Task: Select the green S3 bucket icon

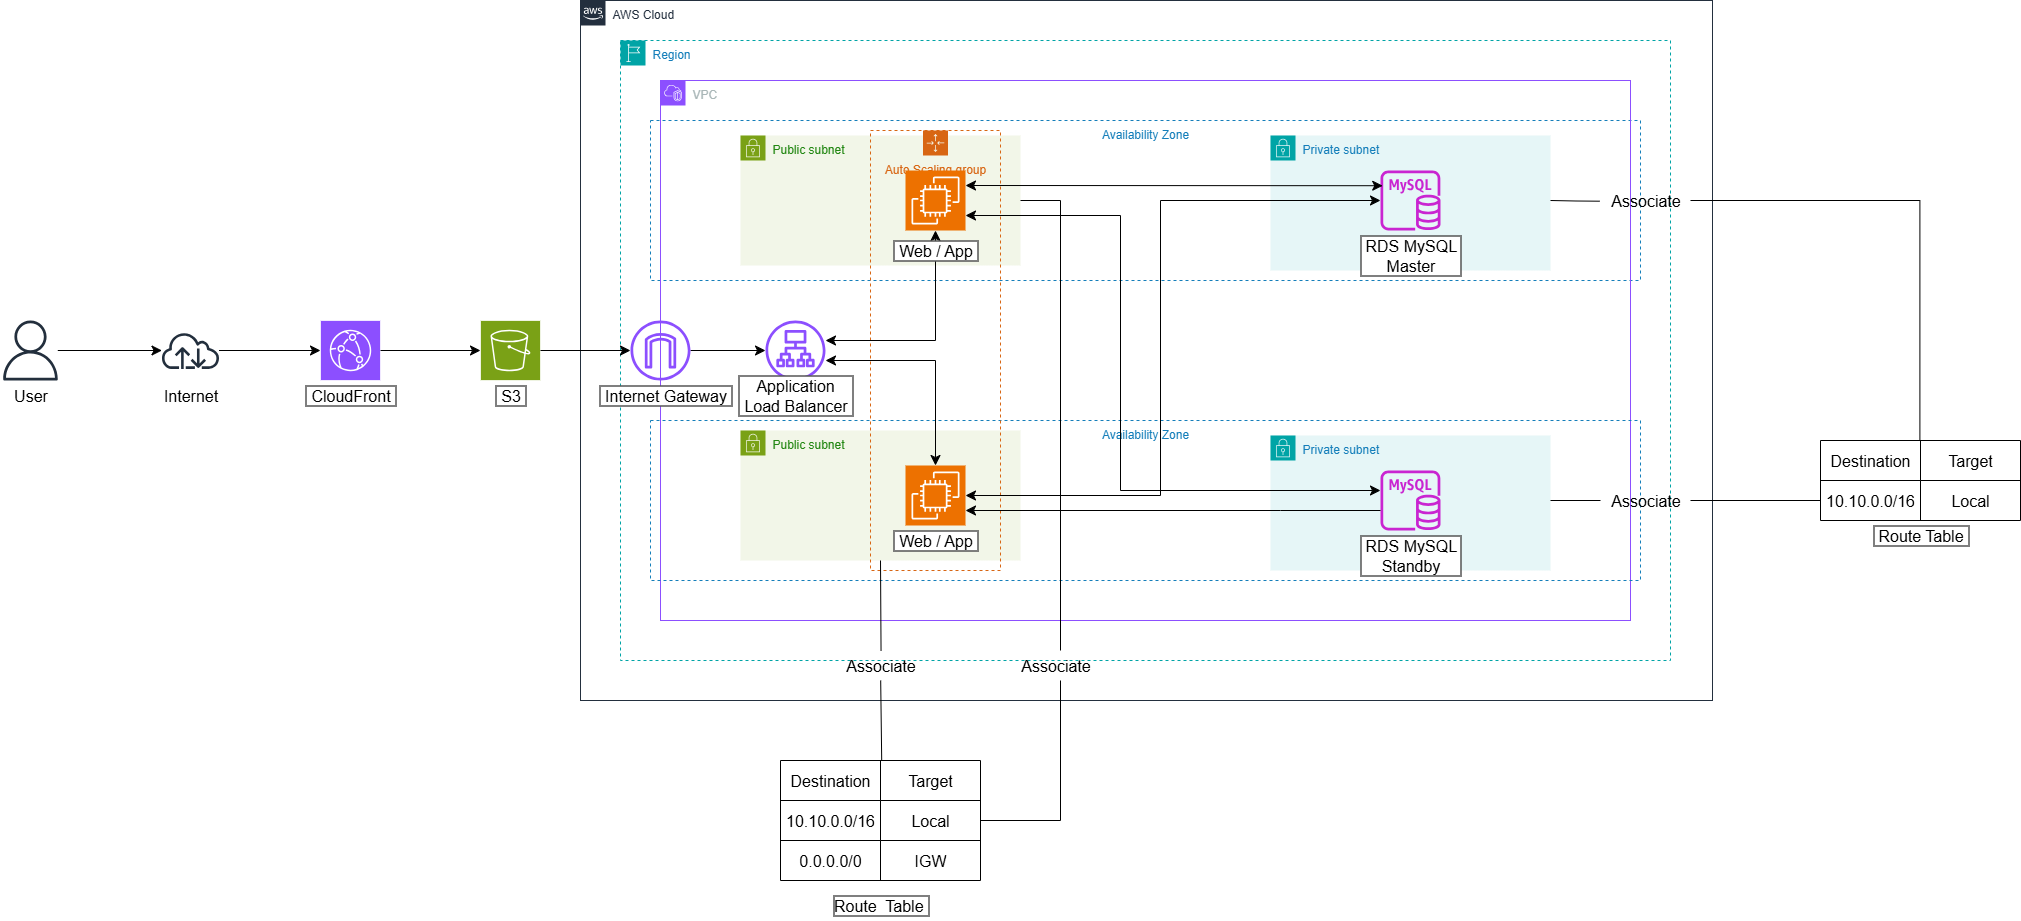Action: [x=510, y=350]
